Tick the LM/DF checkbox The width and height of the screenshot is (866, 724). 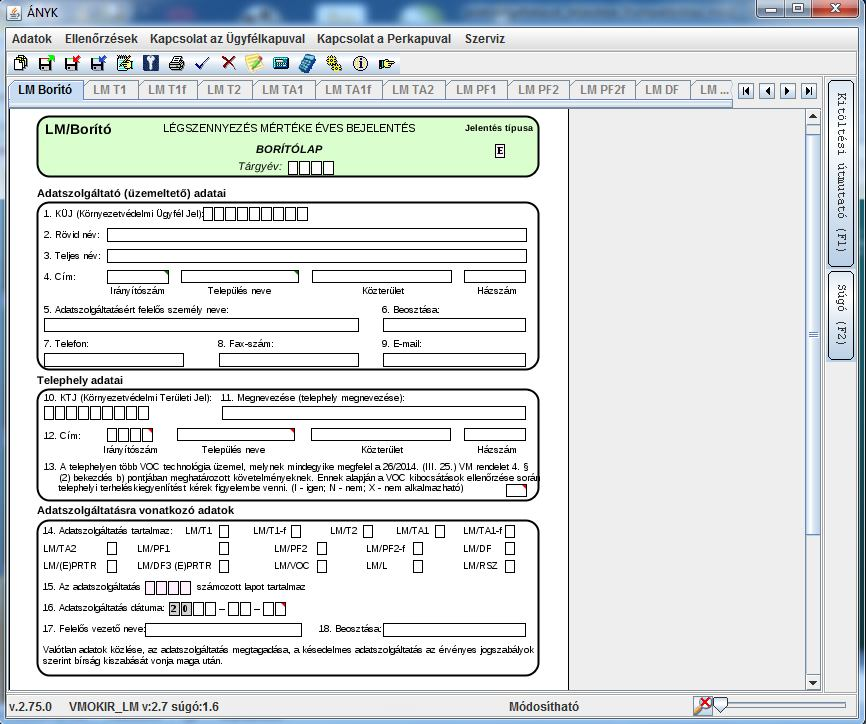coord(510,548)
